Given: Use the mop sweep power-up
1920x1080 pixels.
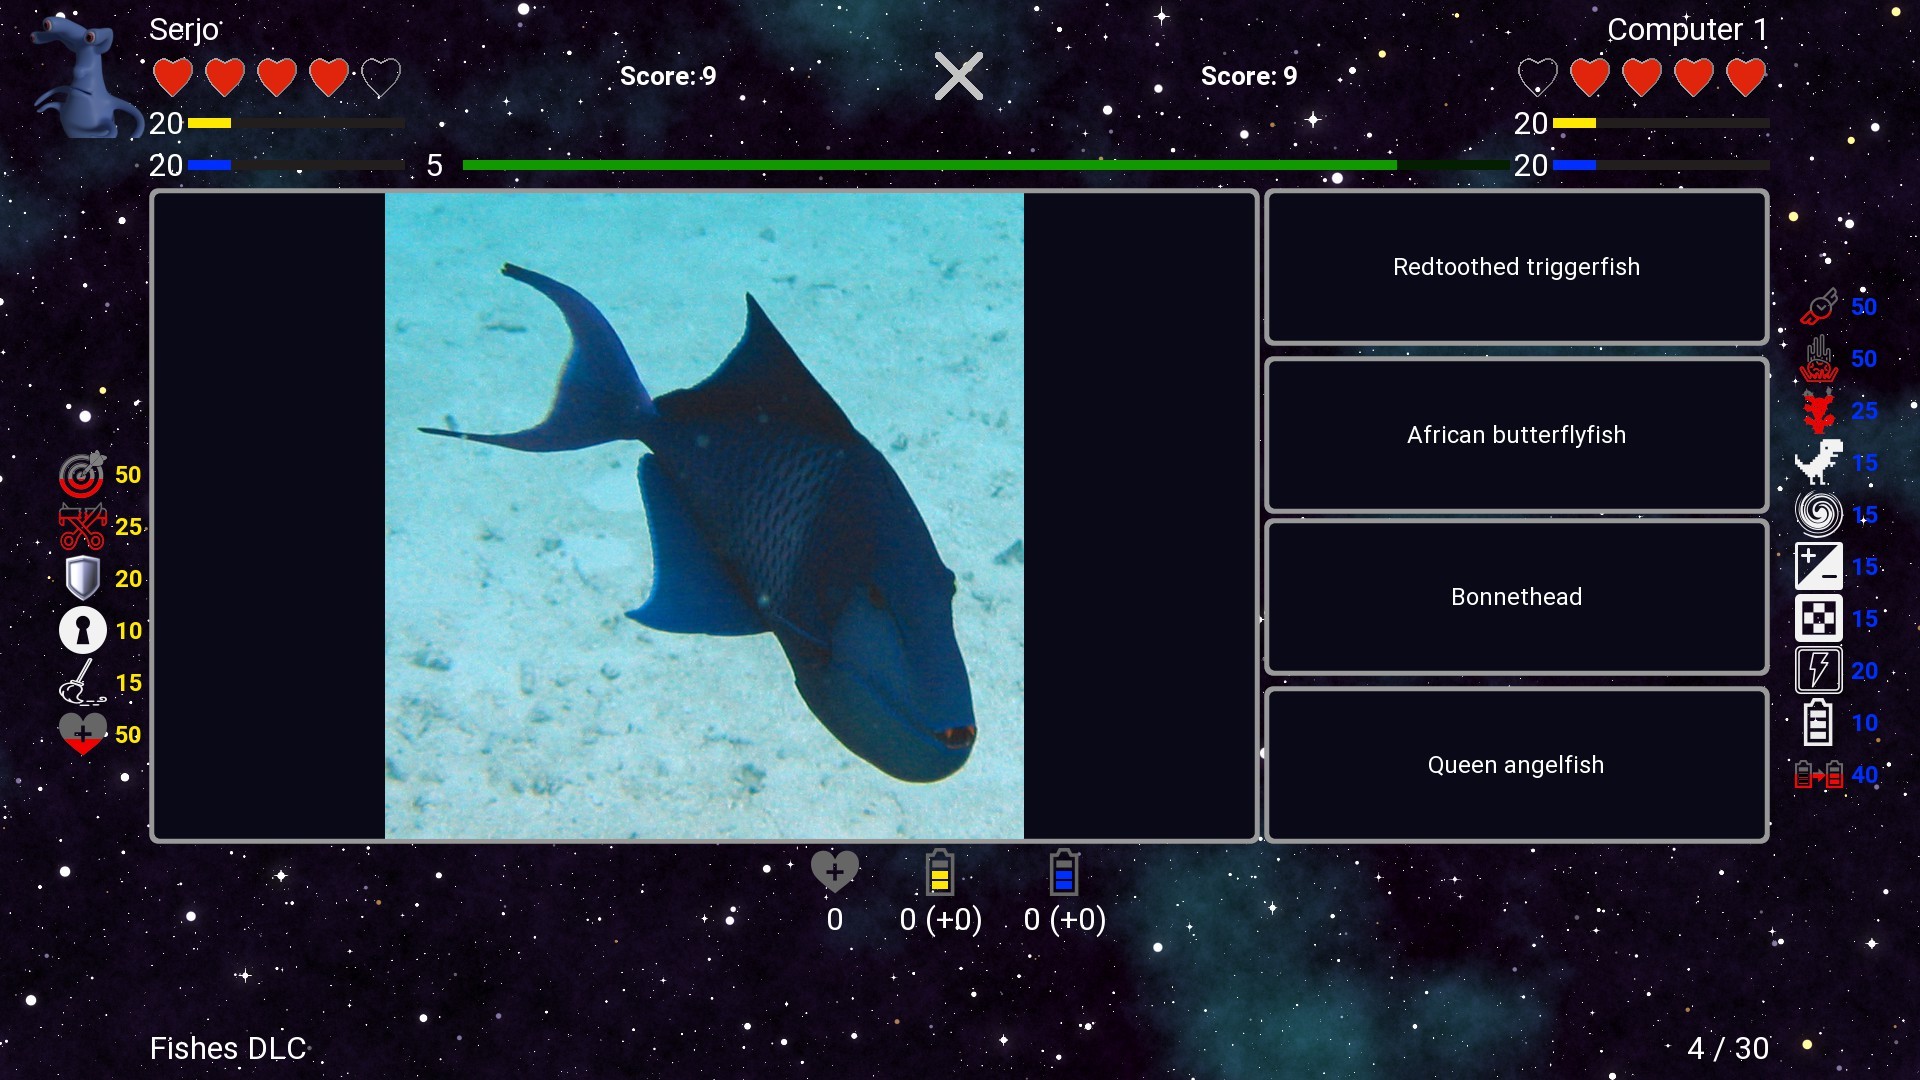Looking at the screenshot, I should (82, 682).
